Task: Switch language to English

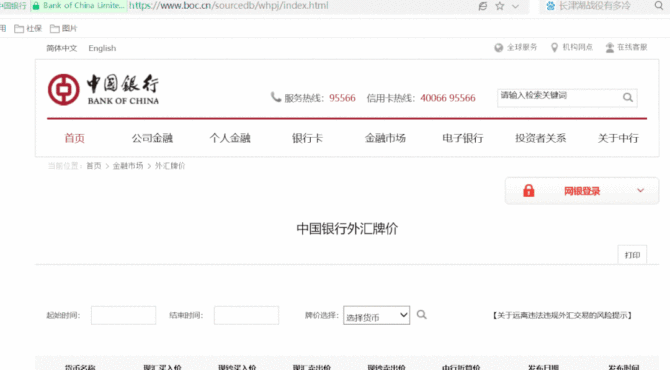Action: [x=102, y=48]
